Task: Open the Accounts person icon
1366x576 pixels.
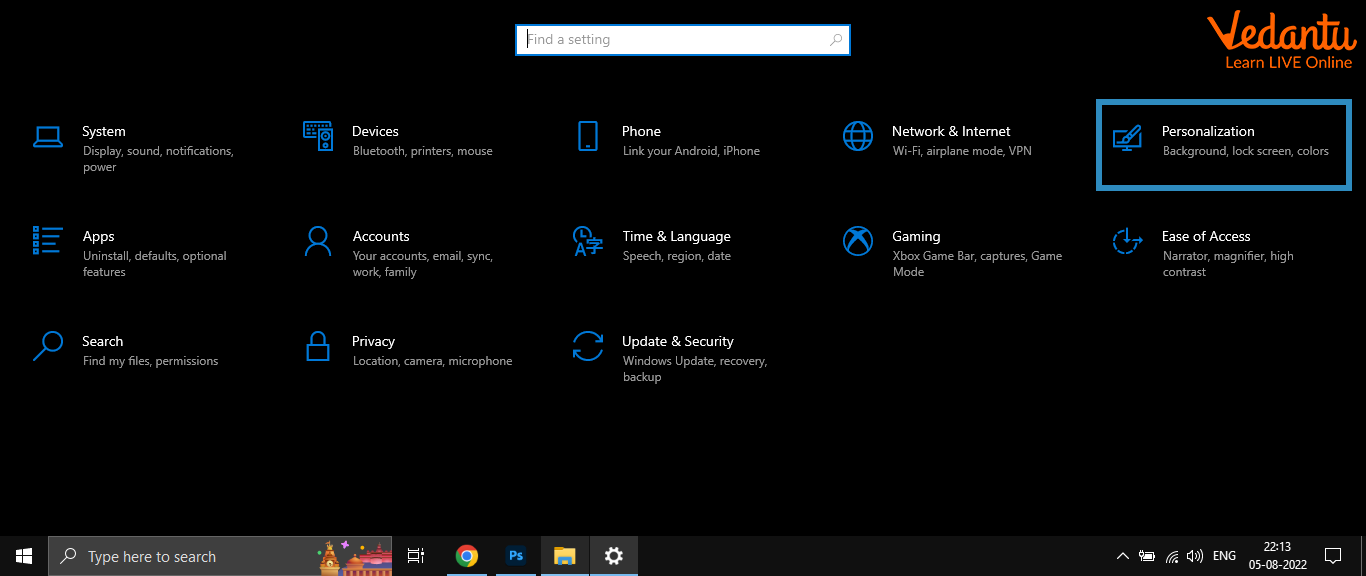Action: point(318,241)
